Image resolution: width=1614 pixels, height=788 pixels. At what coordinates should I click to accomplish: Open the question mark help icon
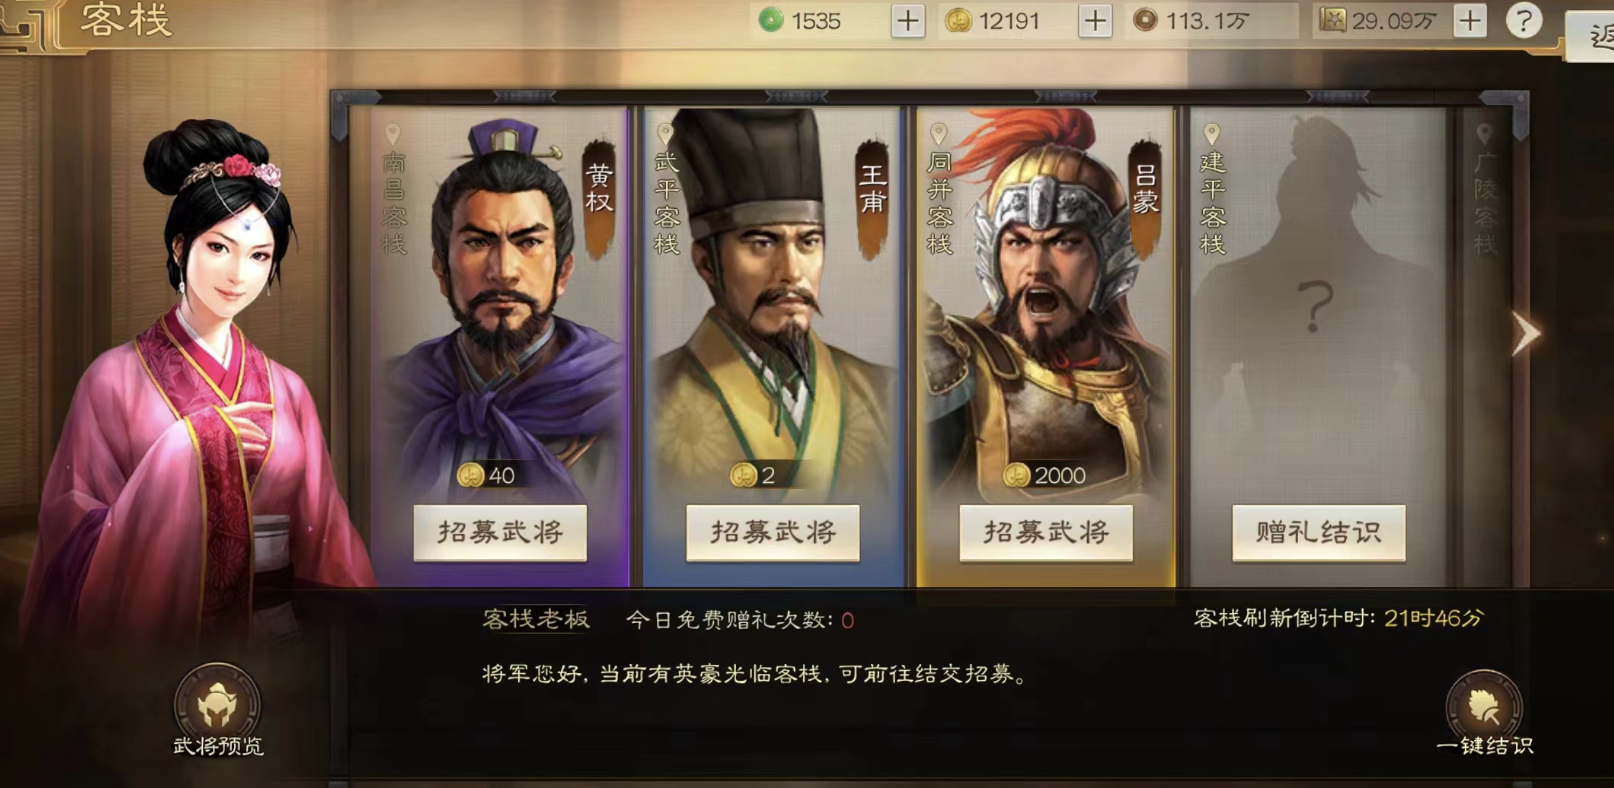click(x=1523, y=20)
